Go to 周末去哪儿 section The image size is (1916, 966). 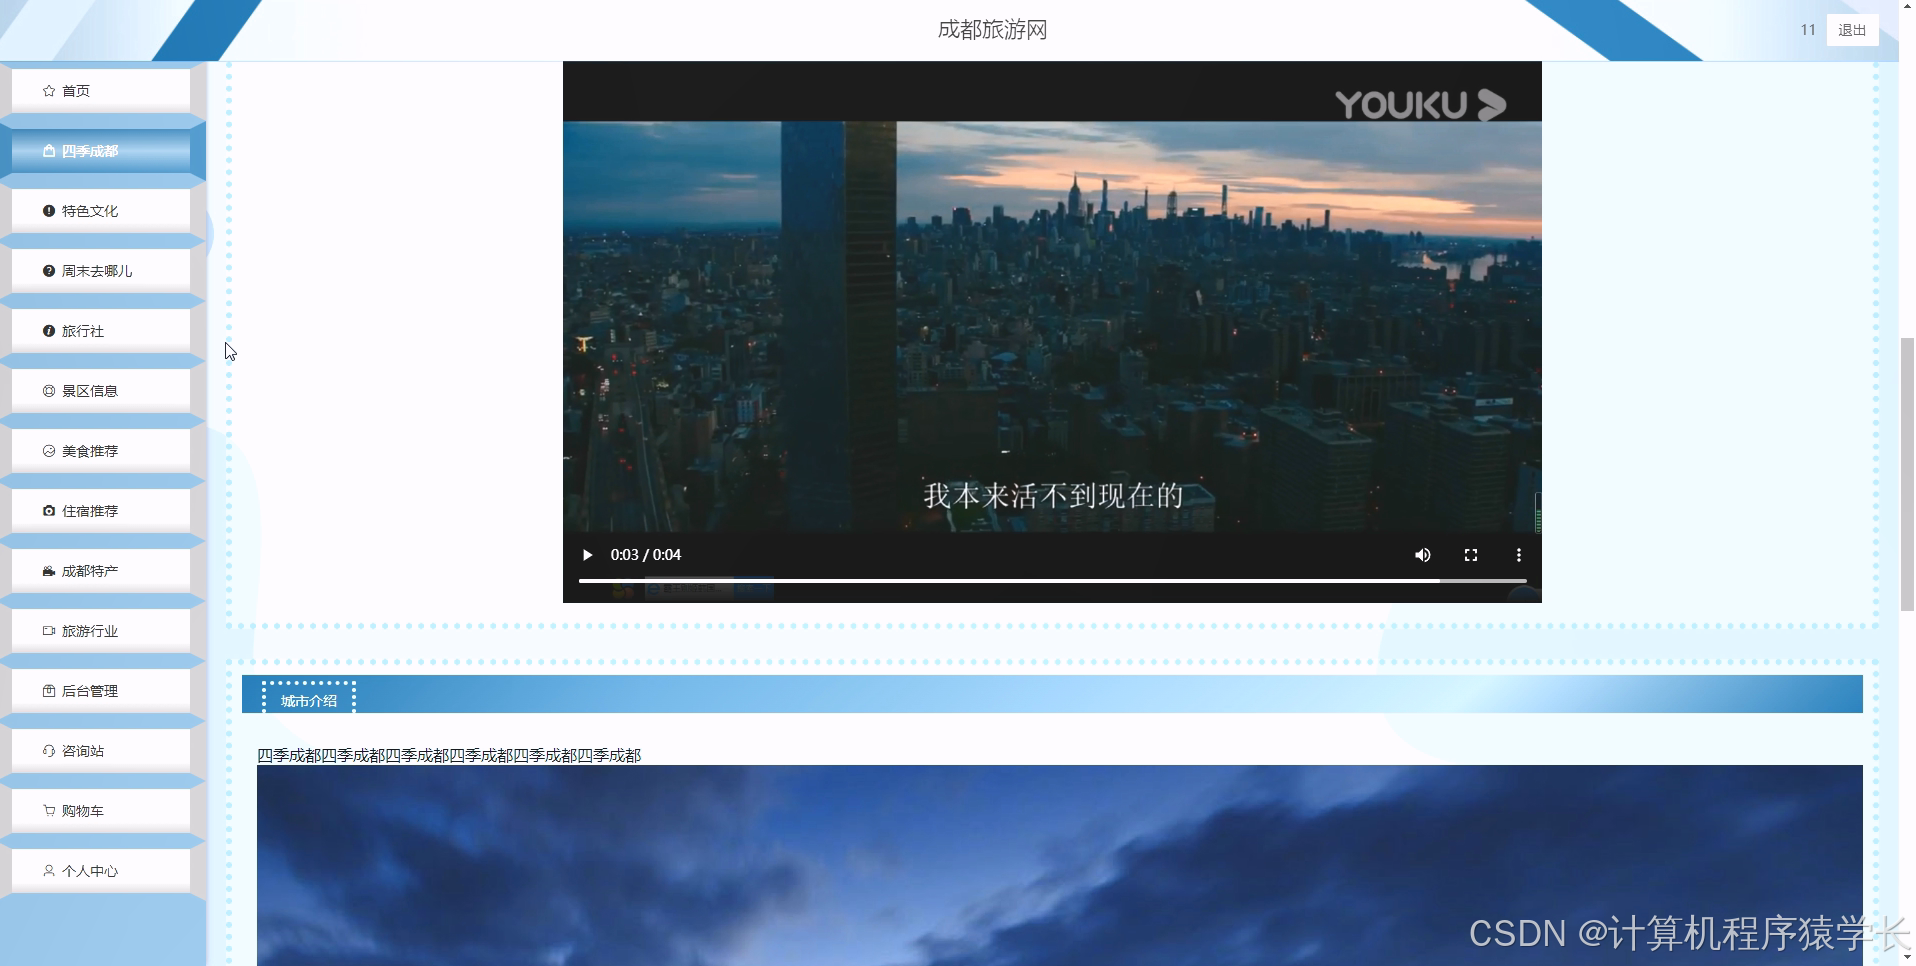coord(100,271)
